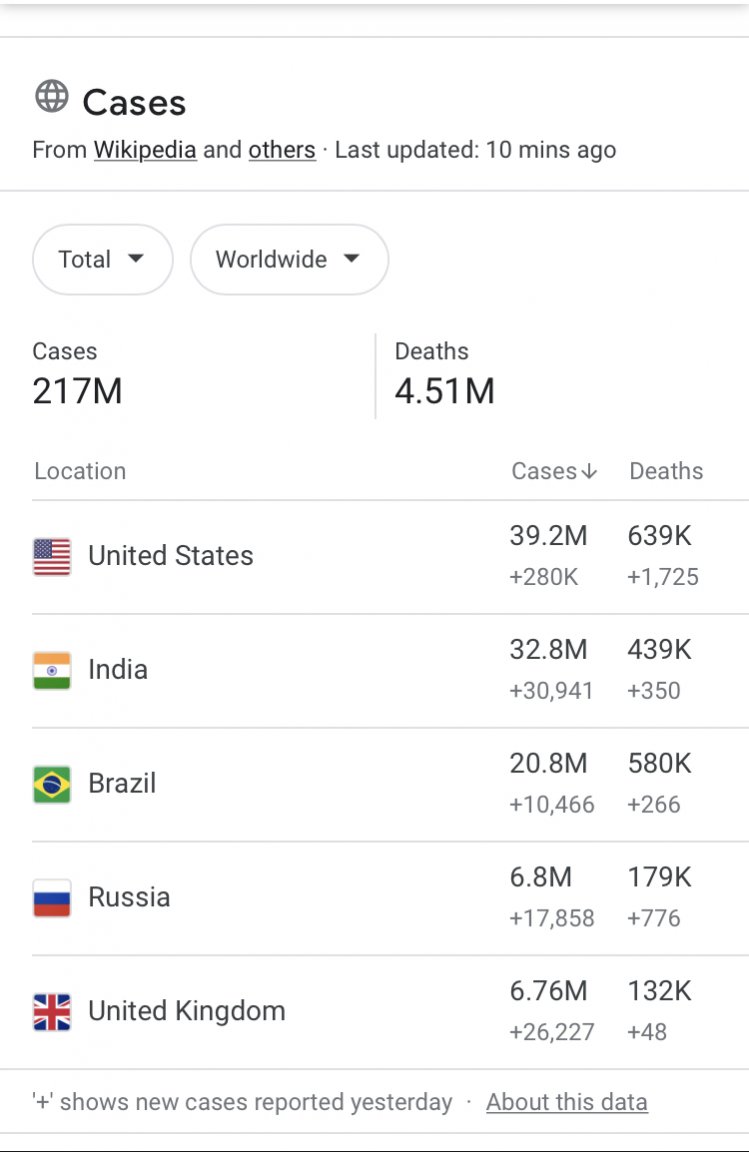The height and width of the screenshot is (1152, 749).
Task: Click the globe icon beside Cases
Action: pos(52,97)
